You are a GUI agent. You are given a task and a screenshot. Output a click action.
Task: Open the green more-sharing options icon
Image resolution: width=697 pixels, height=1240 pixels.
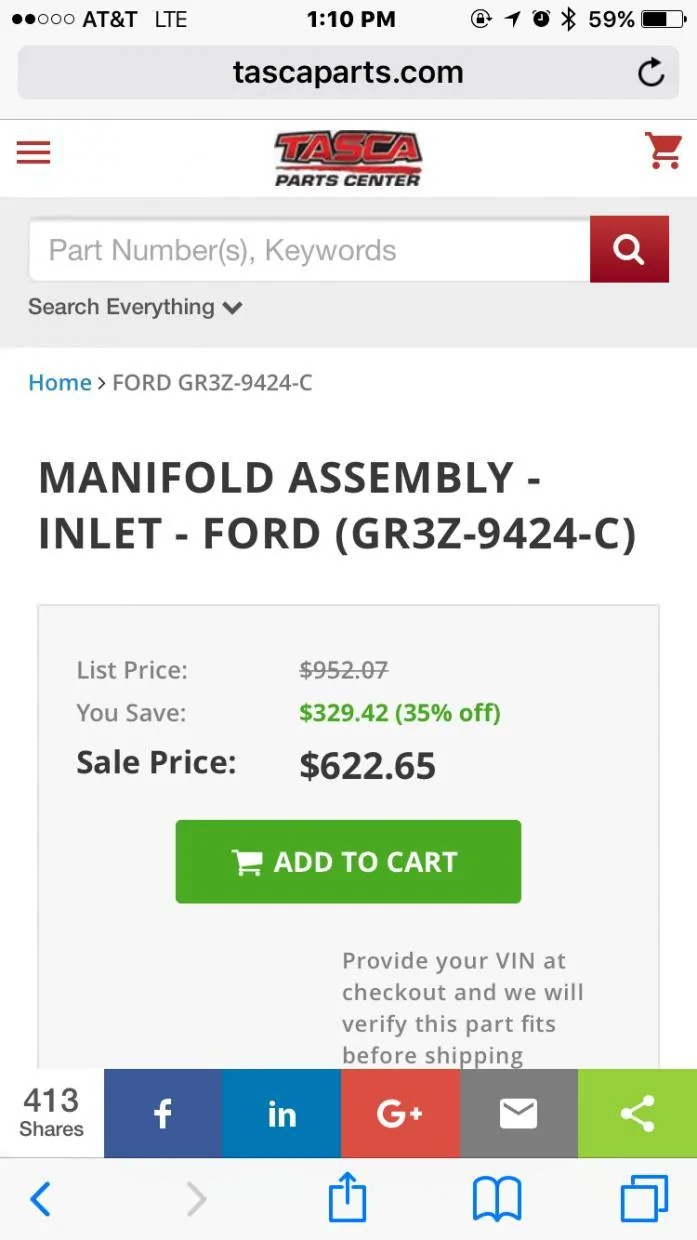[637, 1113]
